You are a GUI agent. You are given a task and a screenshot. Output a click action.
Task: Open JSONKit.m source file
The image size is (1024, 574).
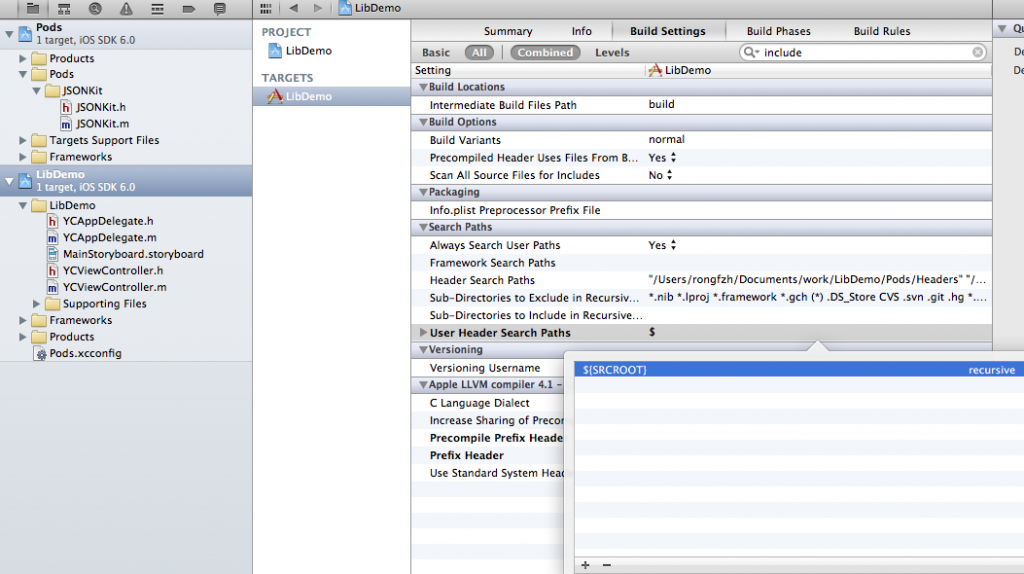tap(102, 123)
